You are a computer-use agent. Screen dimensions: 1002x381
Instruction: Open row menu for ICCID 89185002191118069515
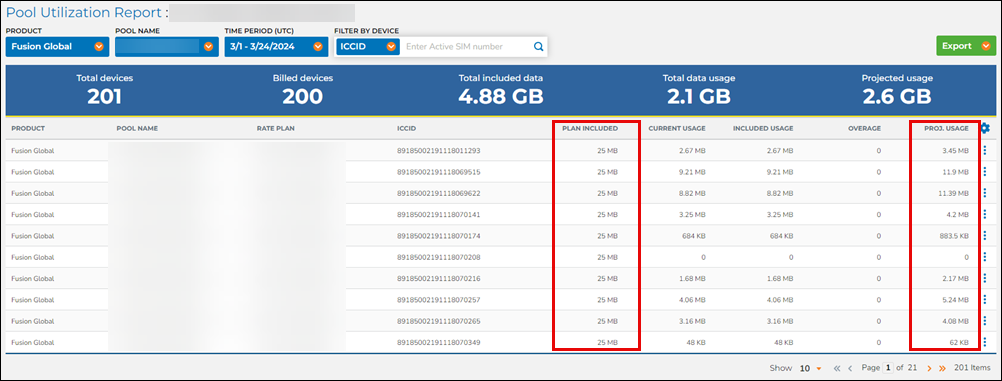tap(985, 171)
